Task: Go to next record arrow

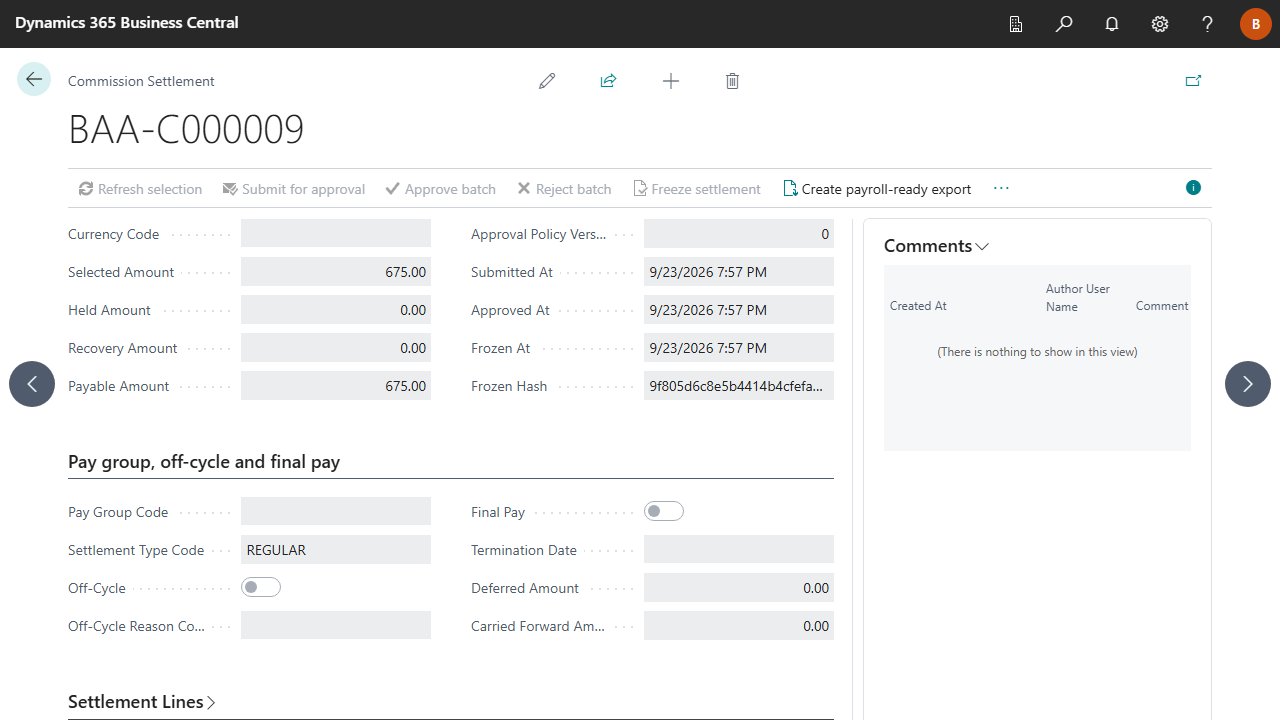Action: (1248, 384)
